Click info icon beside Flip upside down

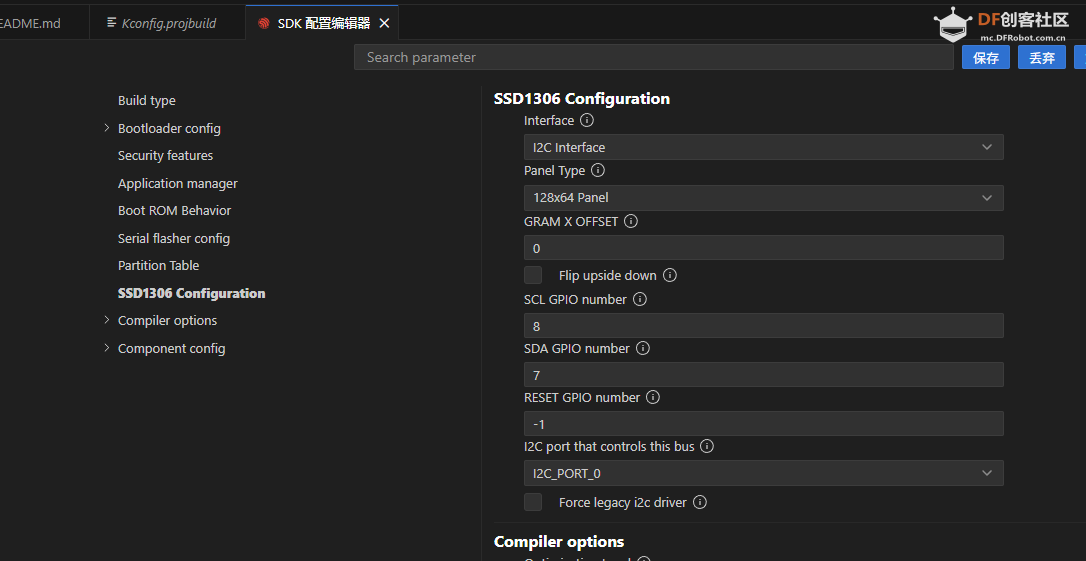tap(670, 275)
